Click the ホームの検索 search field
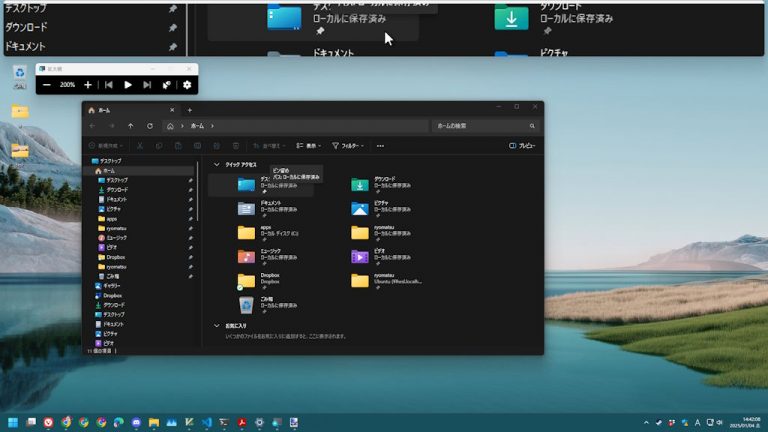The image size is (768, 432). coord(485,126)
